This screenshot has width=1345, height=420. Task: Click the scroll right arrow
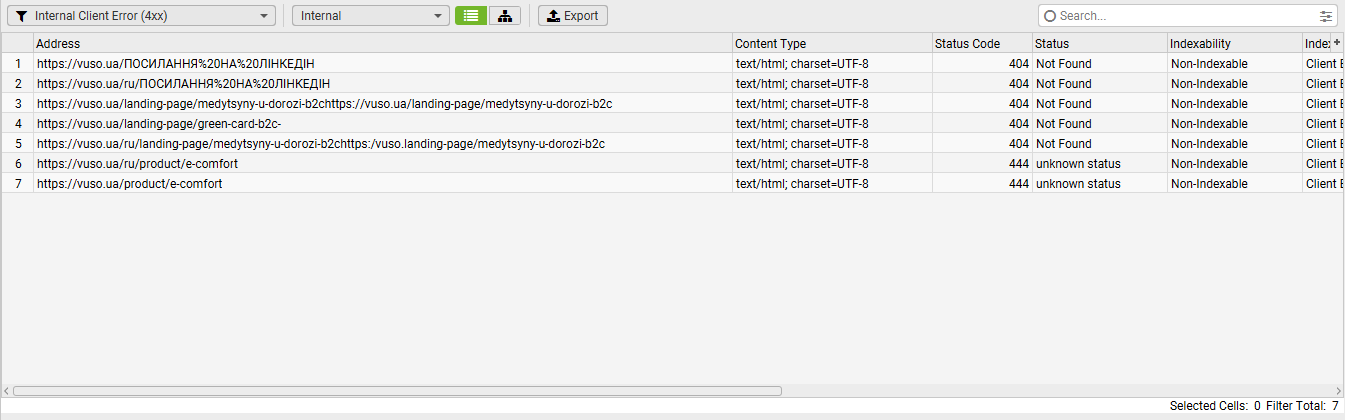point(1339,391)
